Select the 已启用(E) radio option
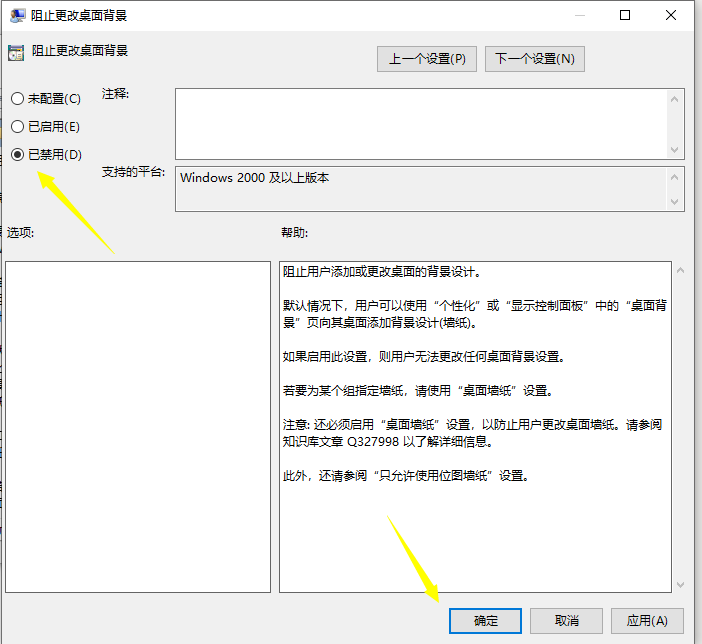This screenshot has height=644, width=702. tap(17, 127)
